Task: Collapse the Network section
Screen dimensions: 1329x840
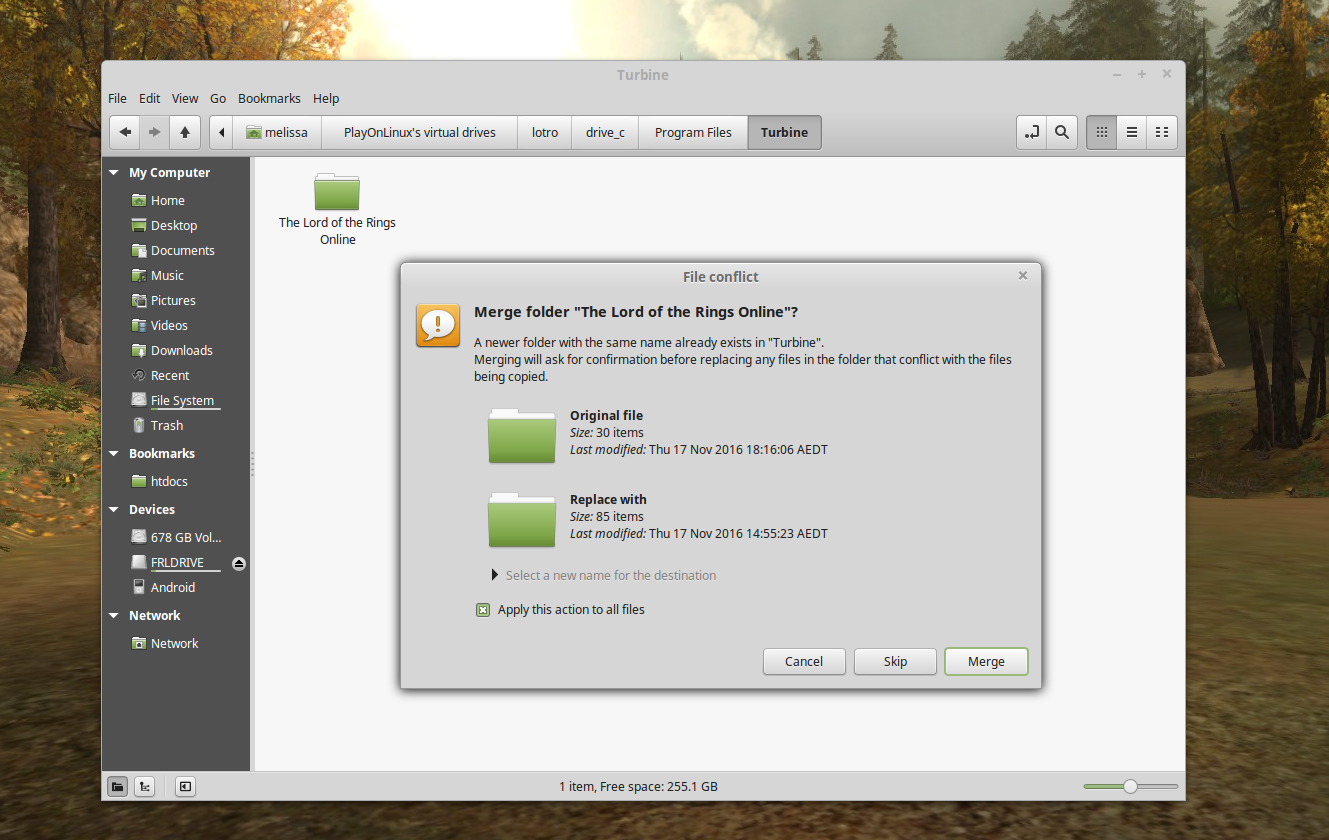Action: pyautogui.click(x=115, y=616)
